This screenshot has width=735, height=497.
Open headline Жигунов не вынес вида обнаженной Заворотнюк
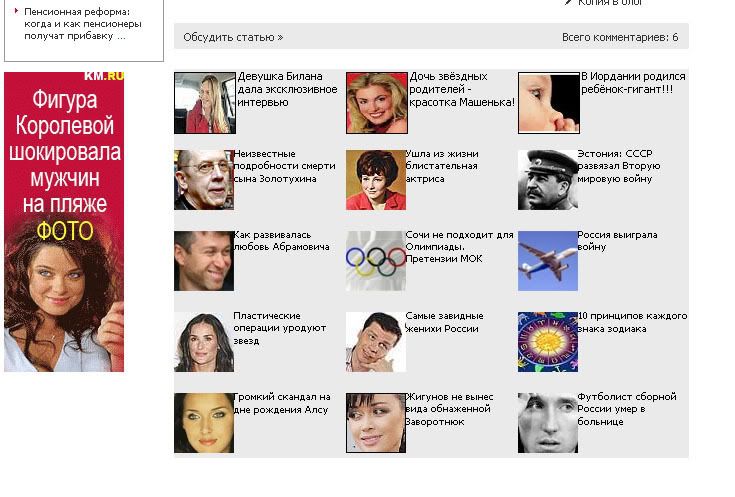[x=450, y=409]
